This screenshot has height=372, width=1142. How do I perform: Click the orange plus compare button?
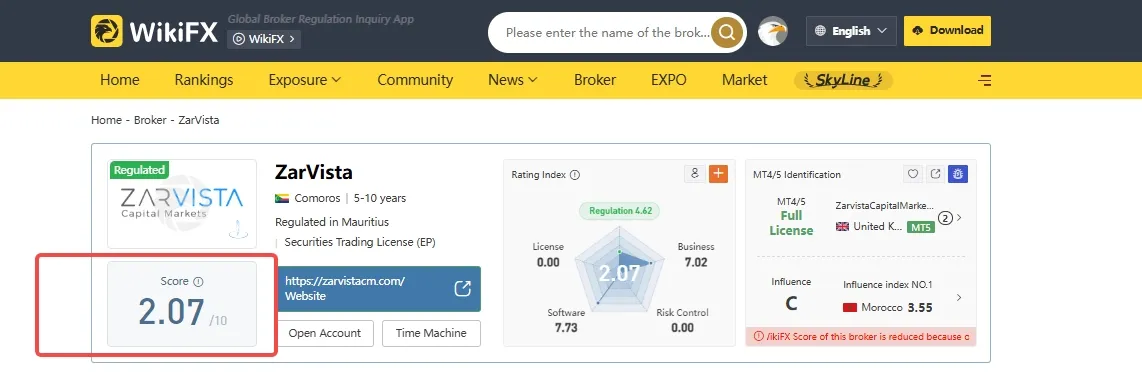click(x=718, y=173)
